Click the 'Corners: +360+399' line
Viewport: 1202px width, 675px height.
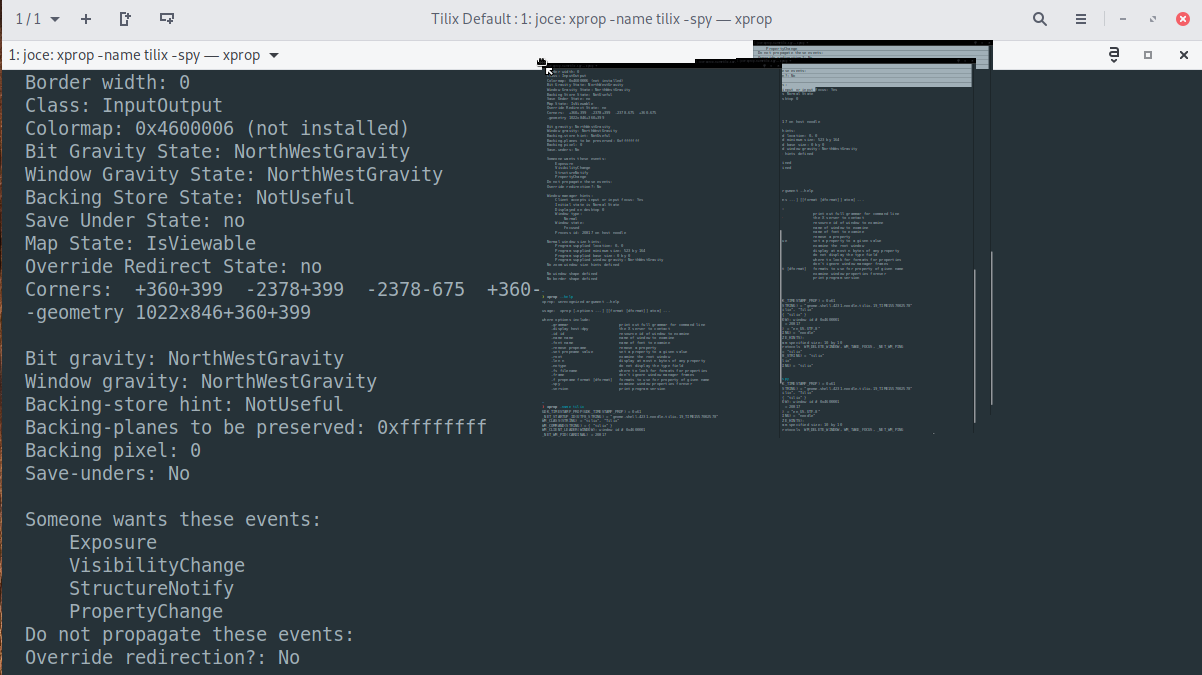(283, 289)
